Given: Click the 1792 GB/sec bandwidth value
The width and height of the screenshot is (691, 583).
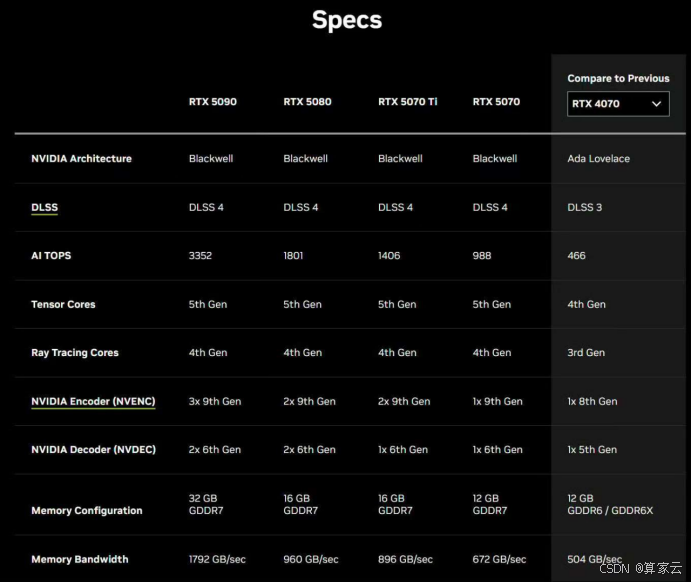Looking at the screenshot, I should [217, 560].
